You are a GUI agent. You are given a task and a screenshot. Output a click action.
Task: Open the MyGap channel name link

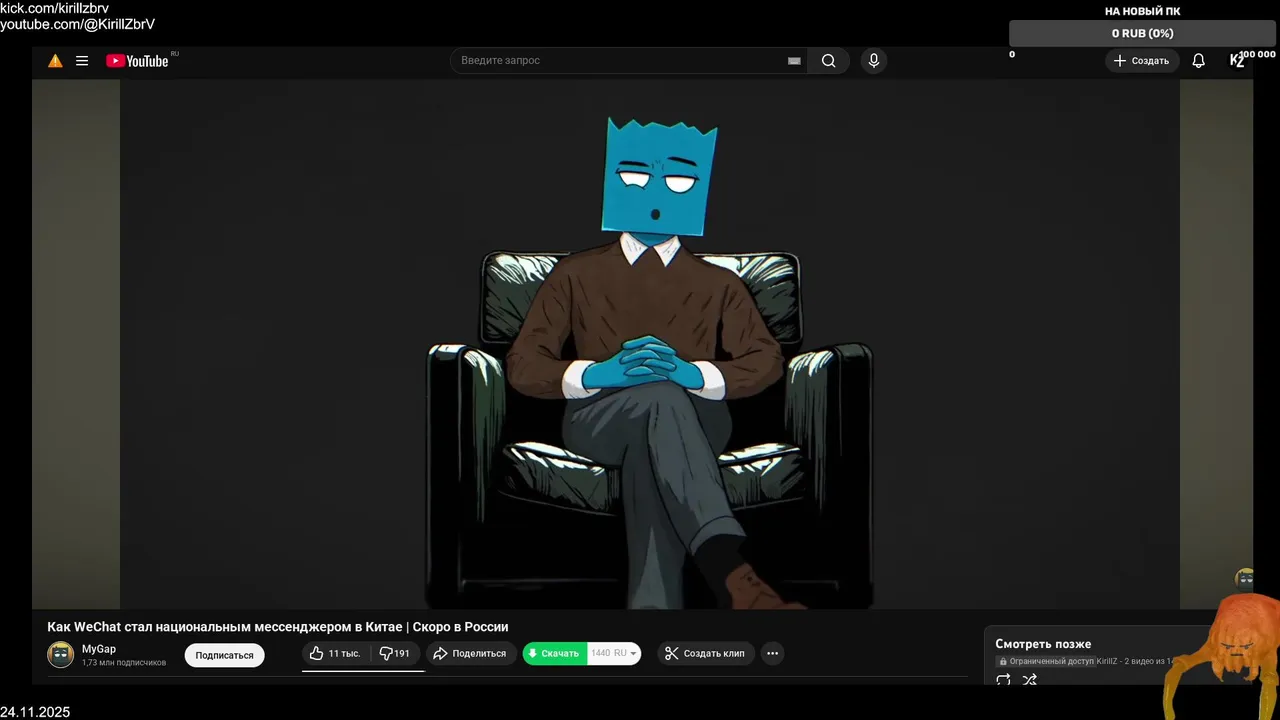pyautogui.click(x=99, y=649)
